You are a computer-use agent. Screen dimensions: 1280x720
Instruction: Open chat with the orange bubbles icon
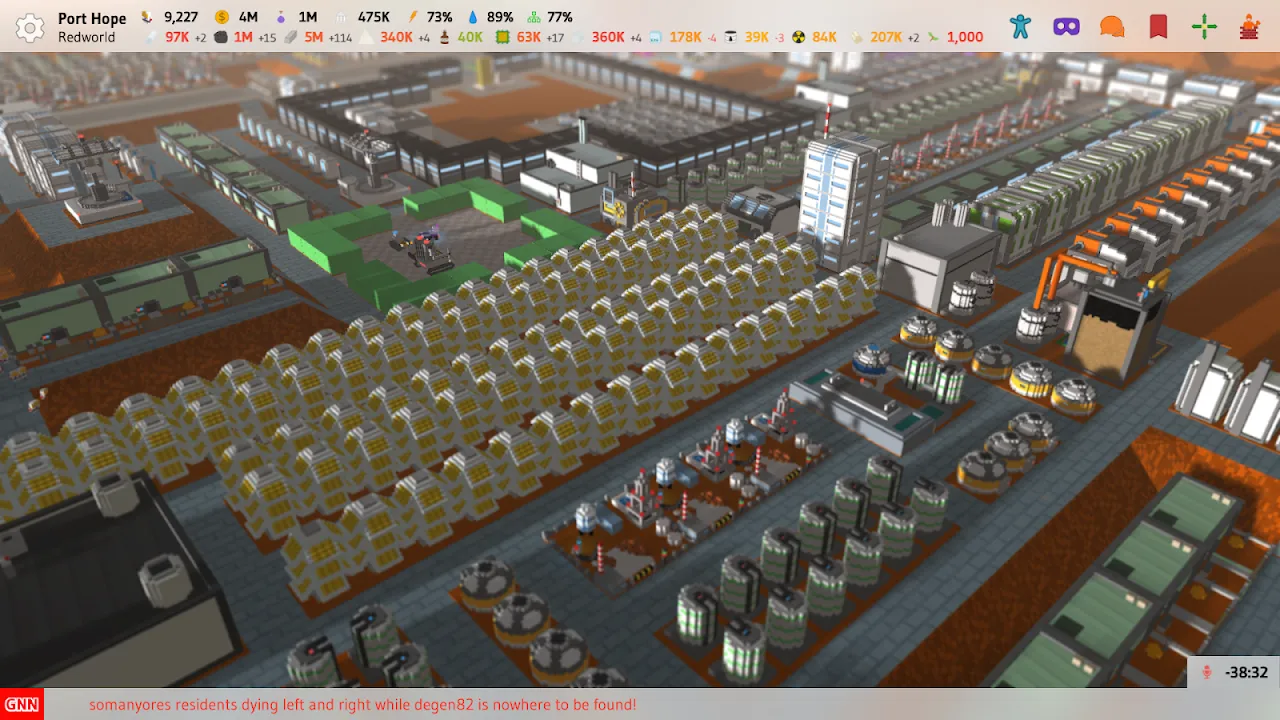click(x=1112, y=27)
